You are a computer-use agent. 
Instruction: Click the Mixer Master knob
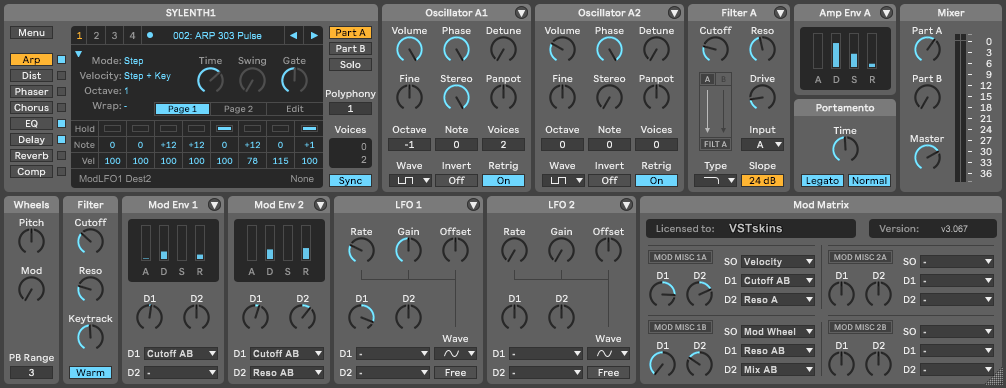click(x=927, y=157)
